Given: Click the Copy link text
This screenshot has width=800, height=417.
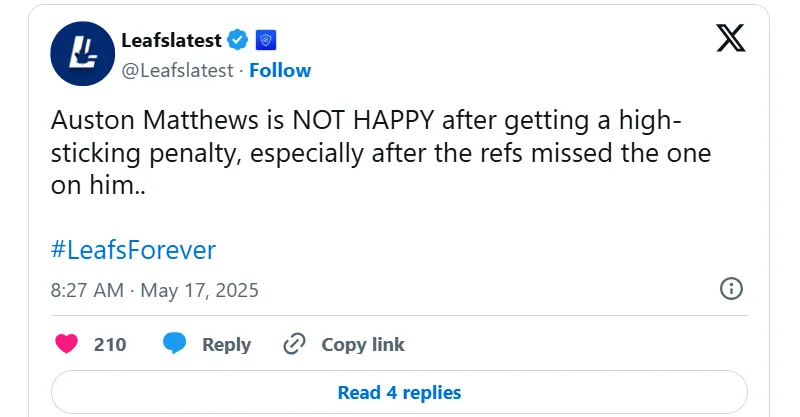Looking at the screenshot, I should (363, 345).
